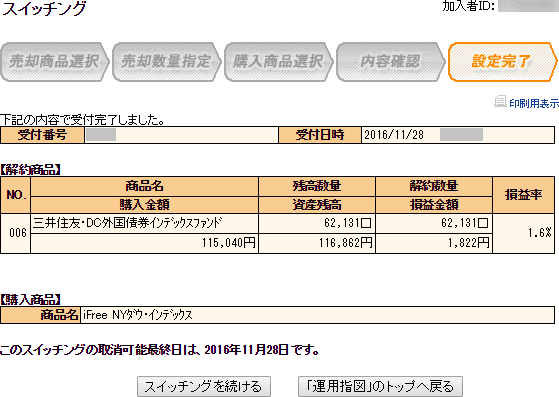Click 62,131口 under 解約数量

coord(465,223)
